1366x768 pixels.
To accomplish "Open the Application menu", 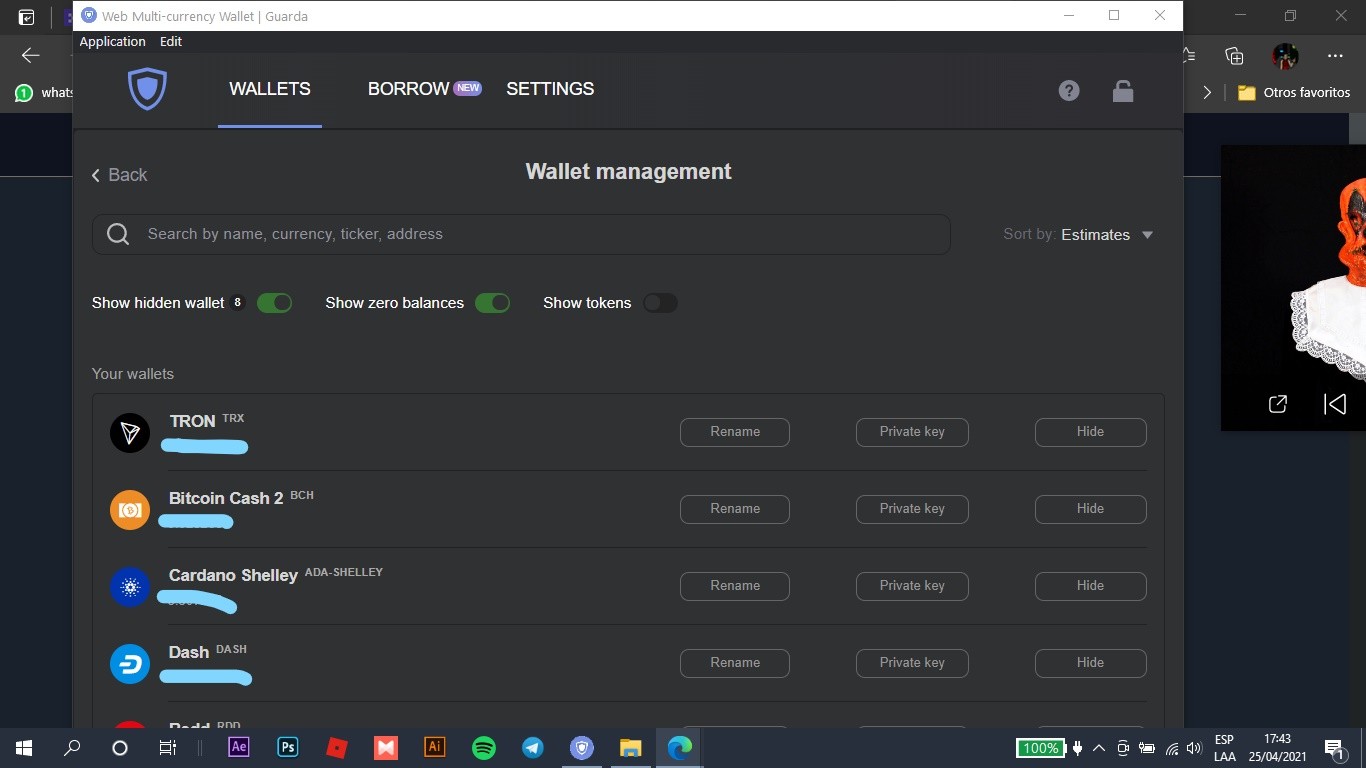I will [x=112, y=41].
